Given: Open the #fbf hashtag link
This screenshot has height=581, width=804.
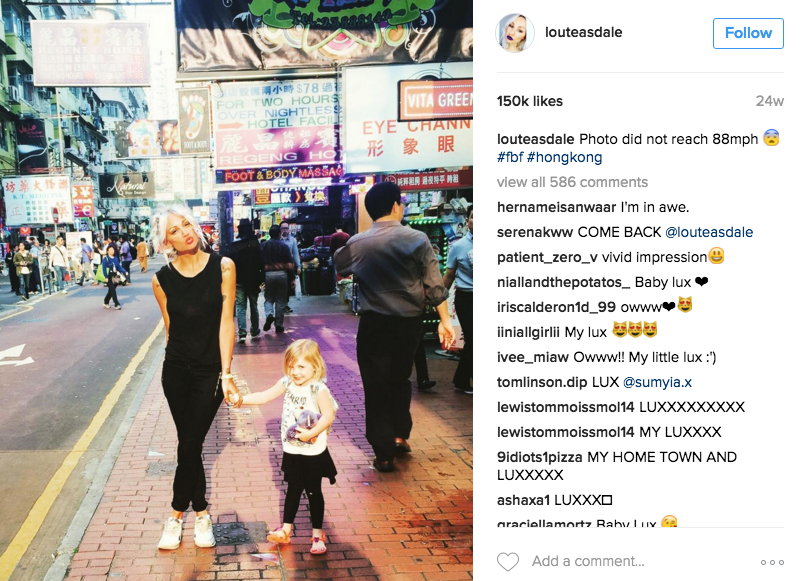Looking at the screenshot, I should click(x=510, y=157).
